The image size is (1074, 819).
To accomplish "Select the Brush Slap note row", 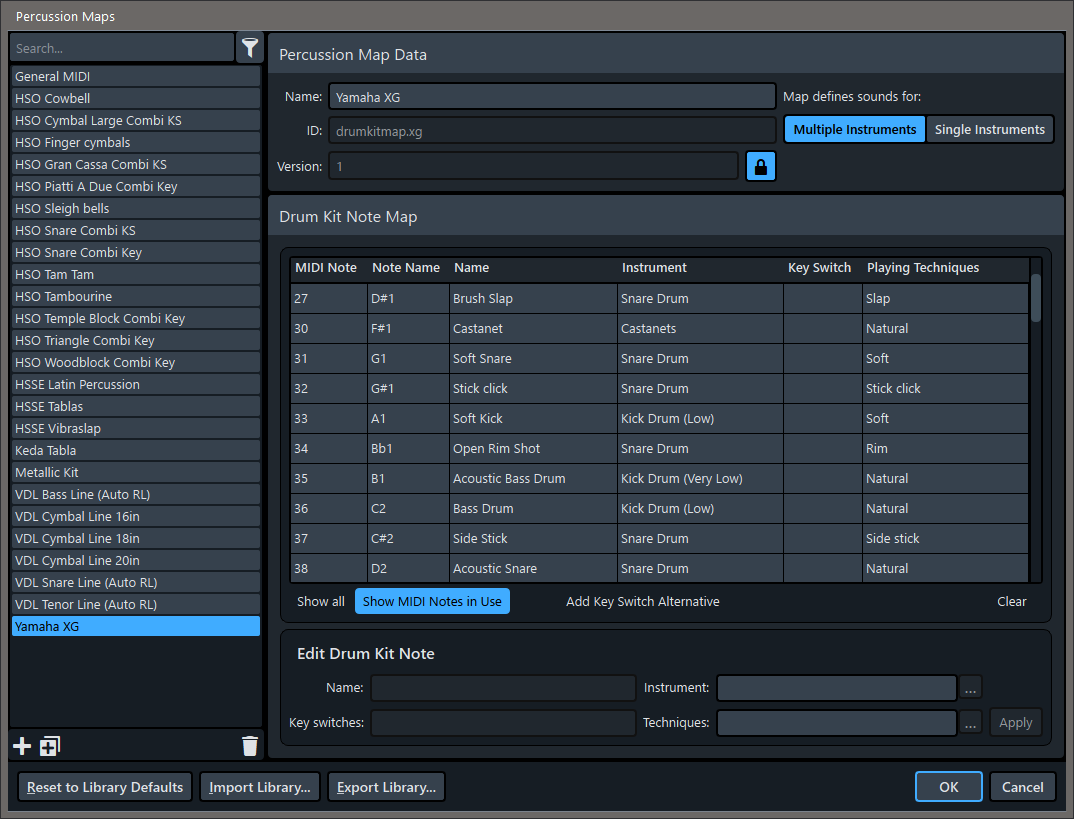I will (x=660, y=299).
